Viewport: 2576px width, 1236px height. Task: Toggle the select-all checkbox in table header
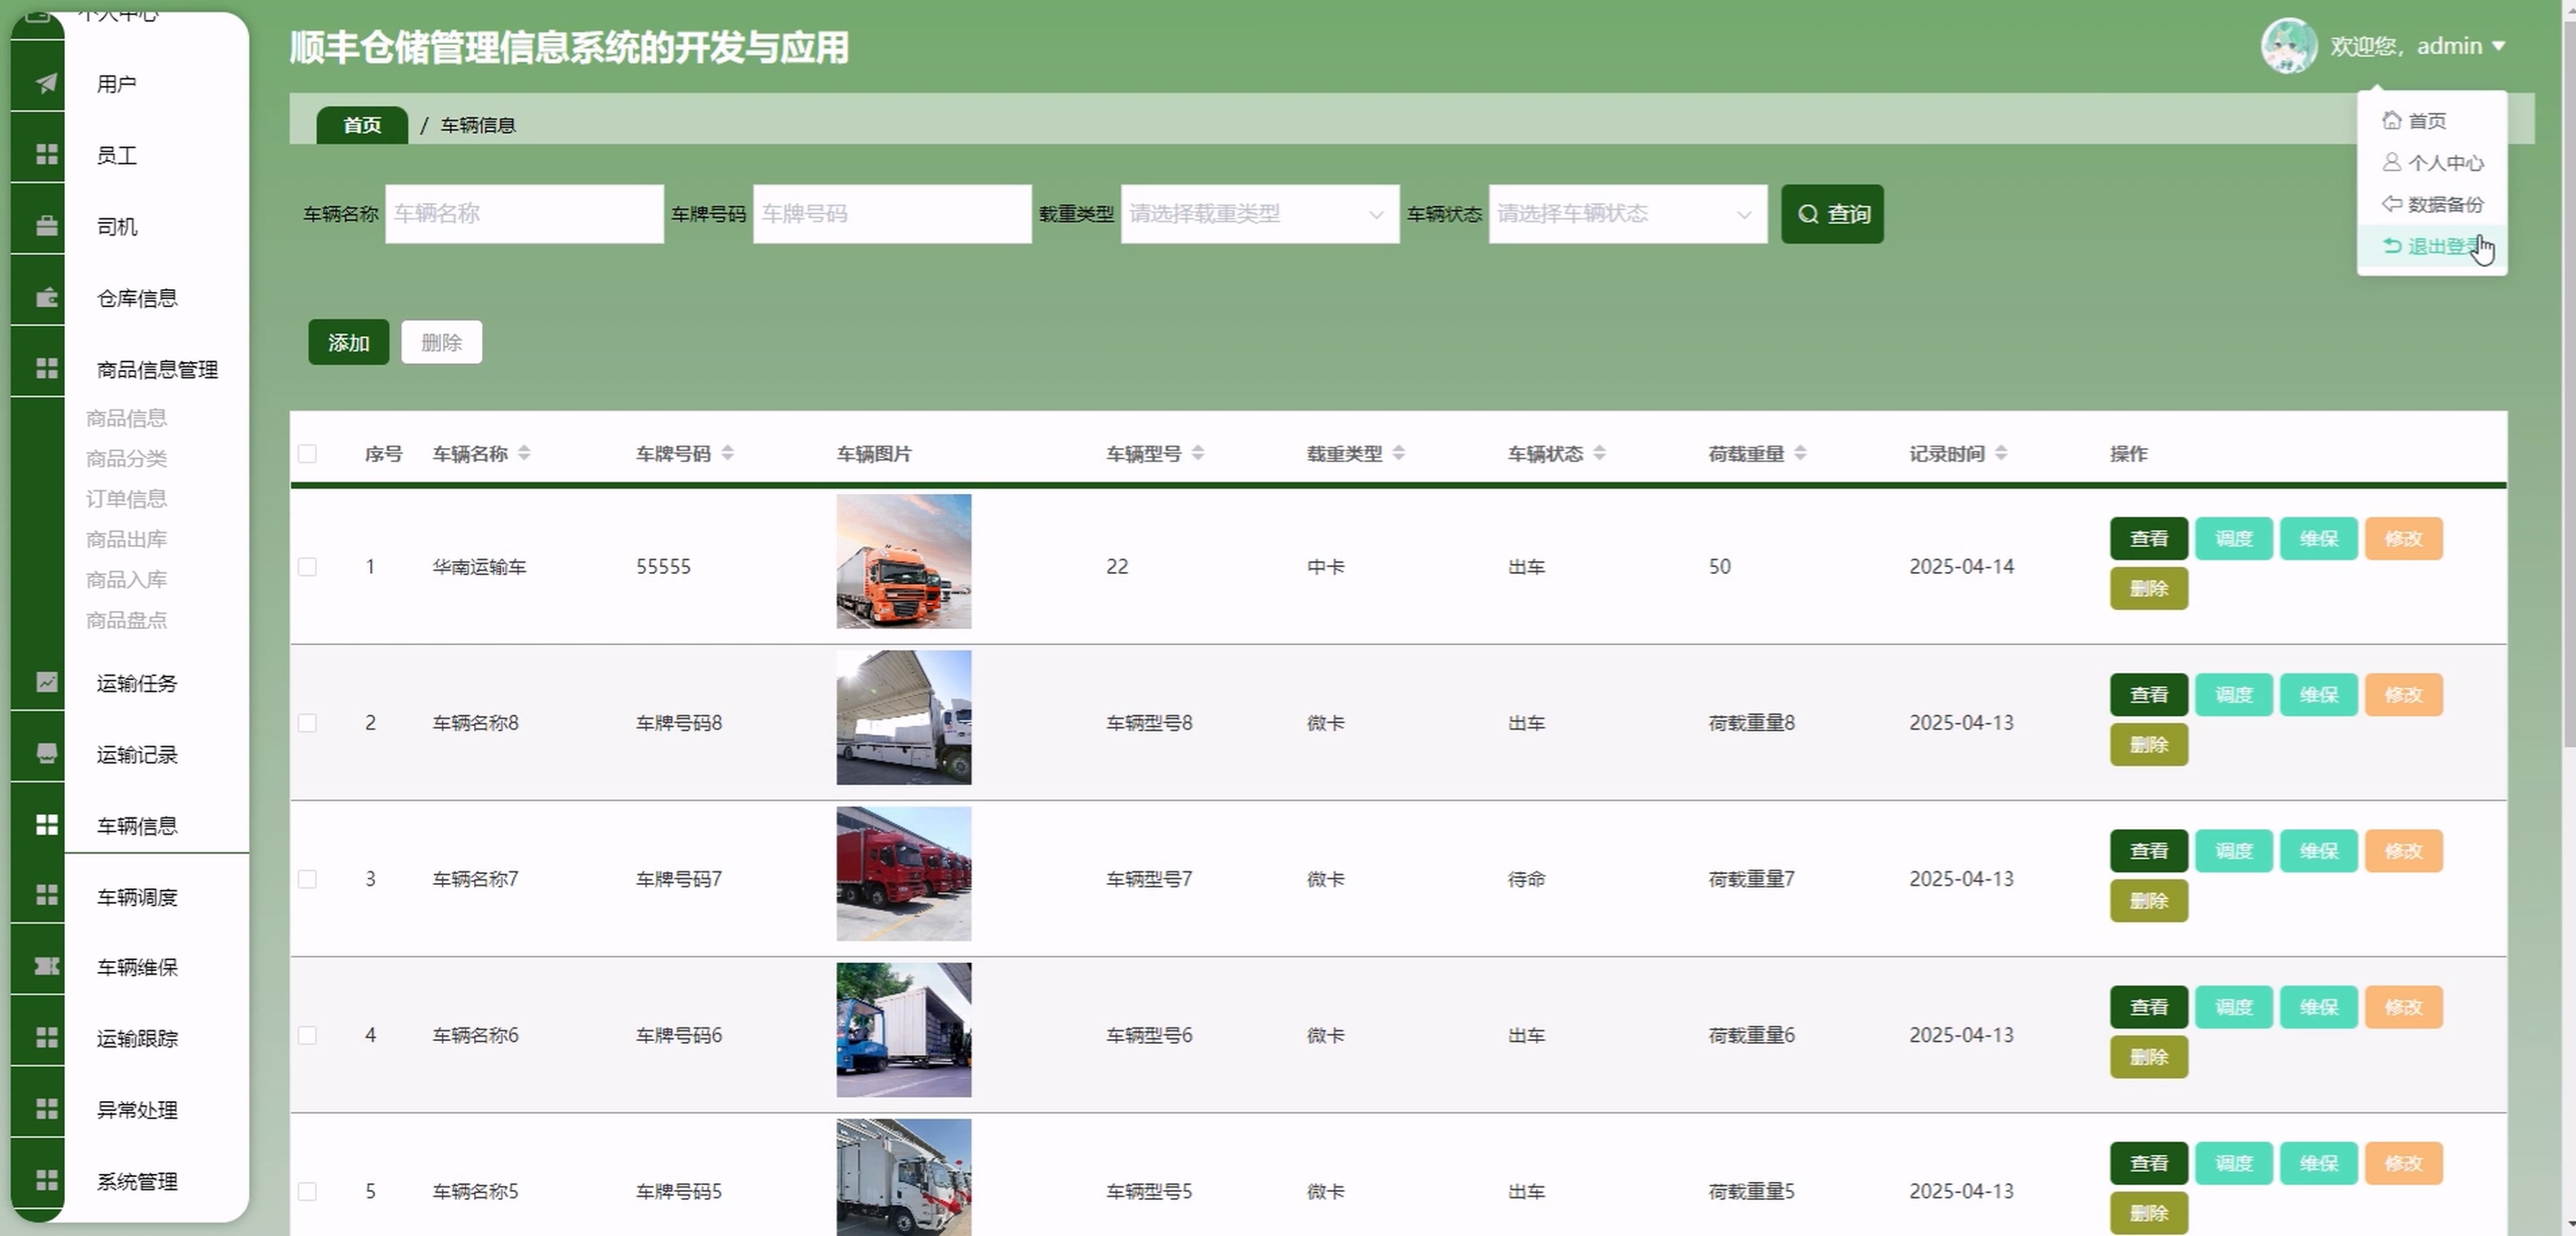(x=307, y=454)
